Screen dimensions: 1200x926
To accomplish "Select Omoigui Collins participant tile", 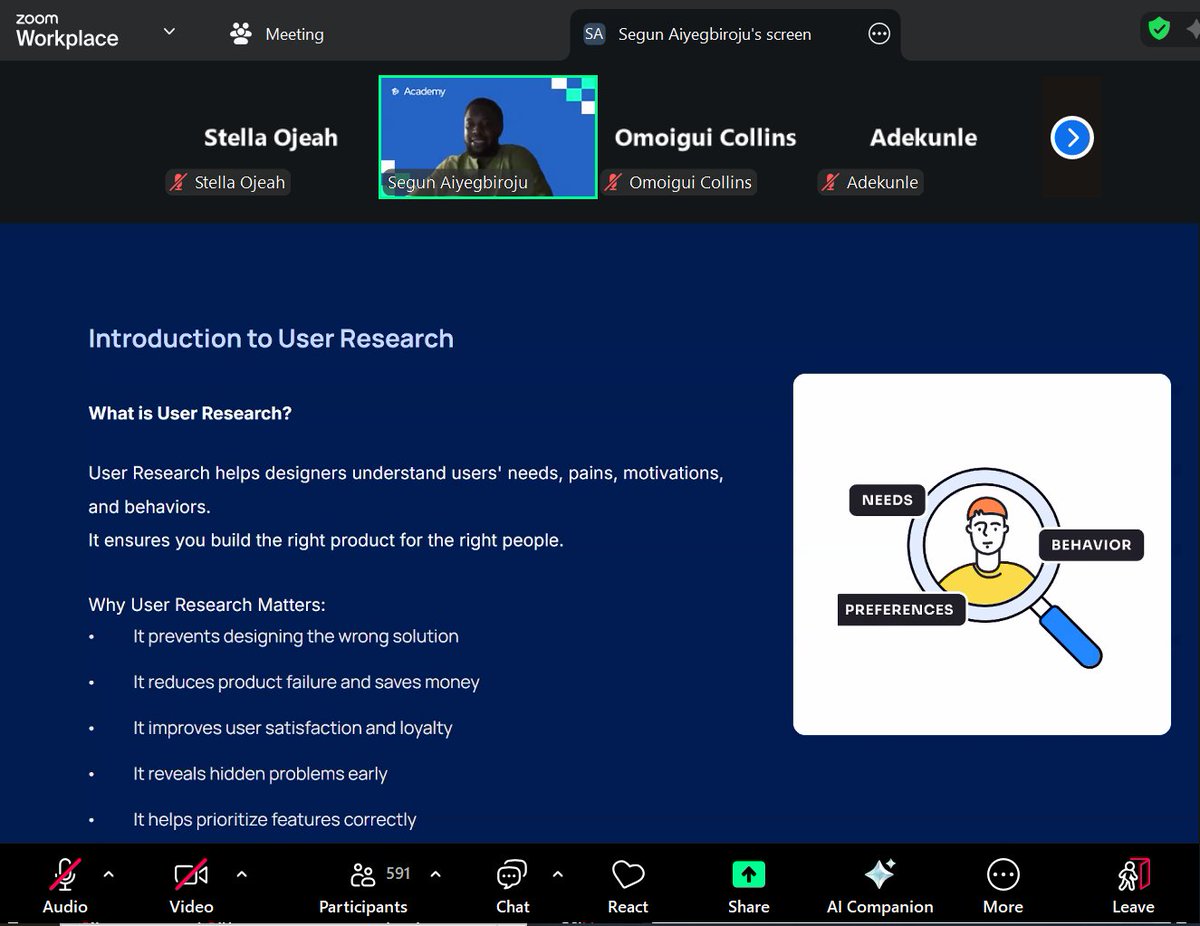I will pyautogui.click(x=705, y=138).
